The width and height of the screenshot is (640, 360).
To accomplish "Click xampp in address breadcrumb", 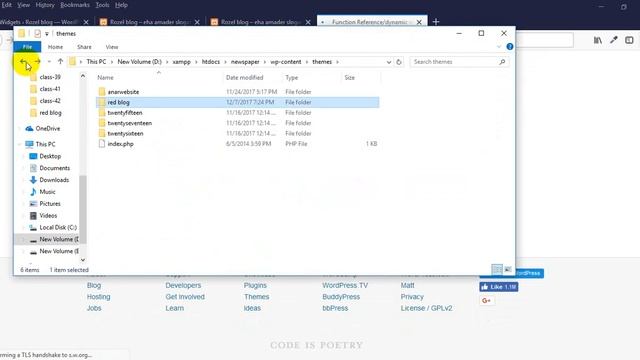I will click(x=181, y=62).
